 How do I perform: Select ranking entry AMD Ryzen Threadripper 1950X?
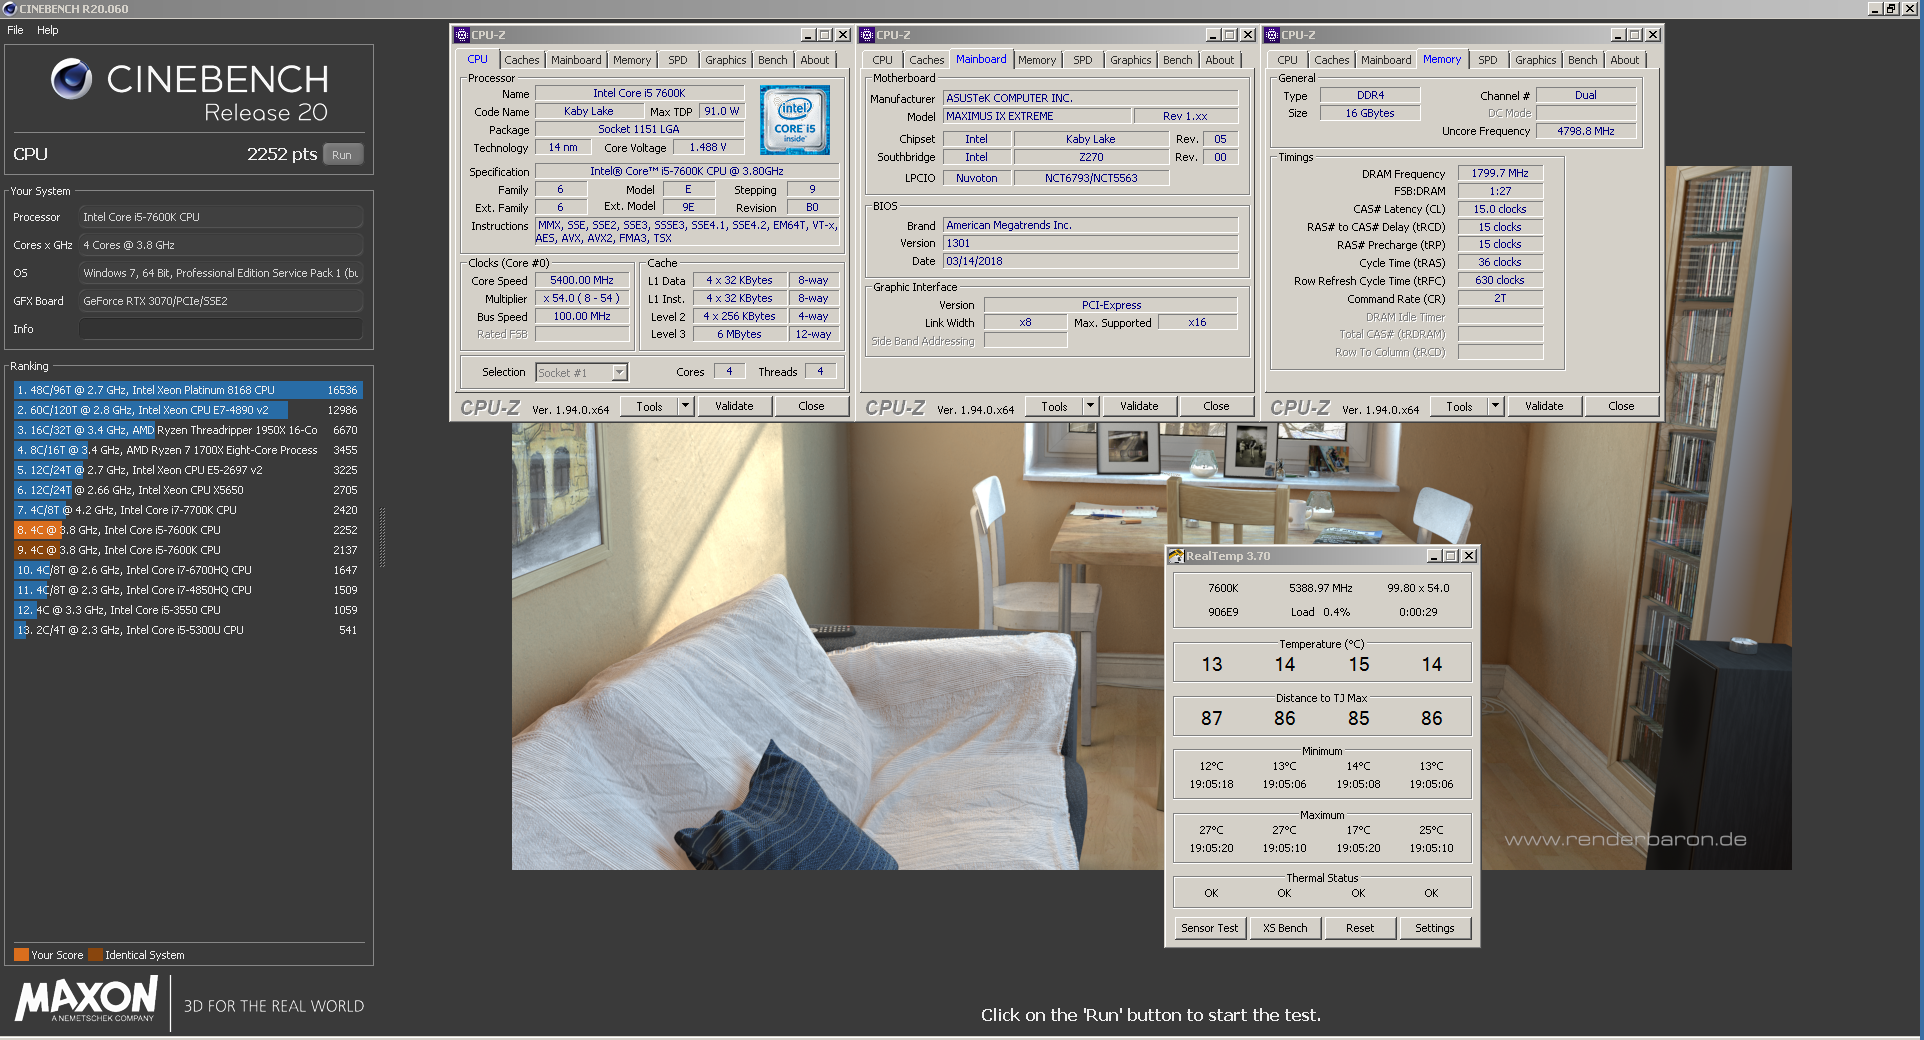pos(188,430)
